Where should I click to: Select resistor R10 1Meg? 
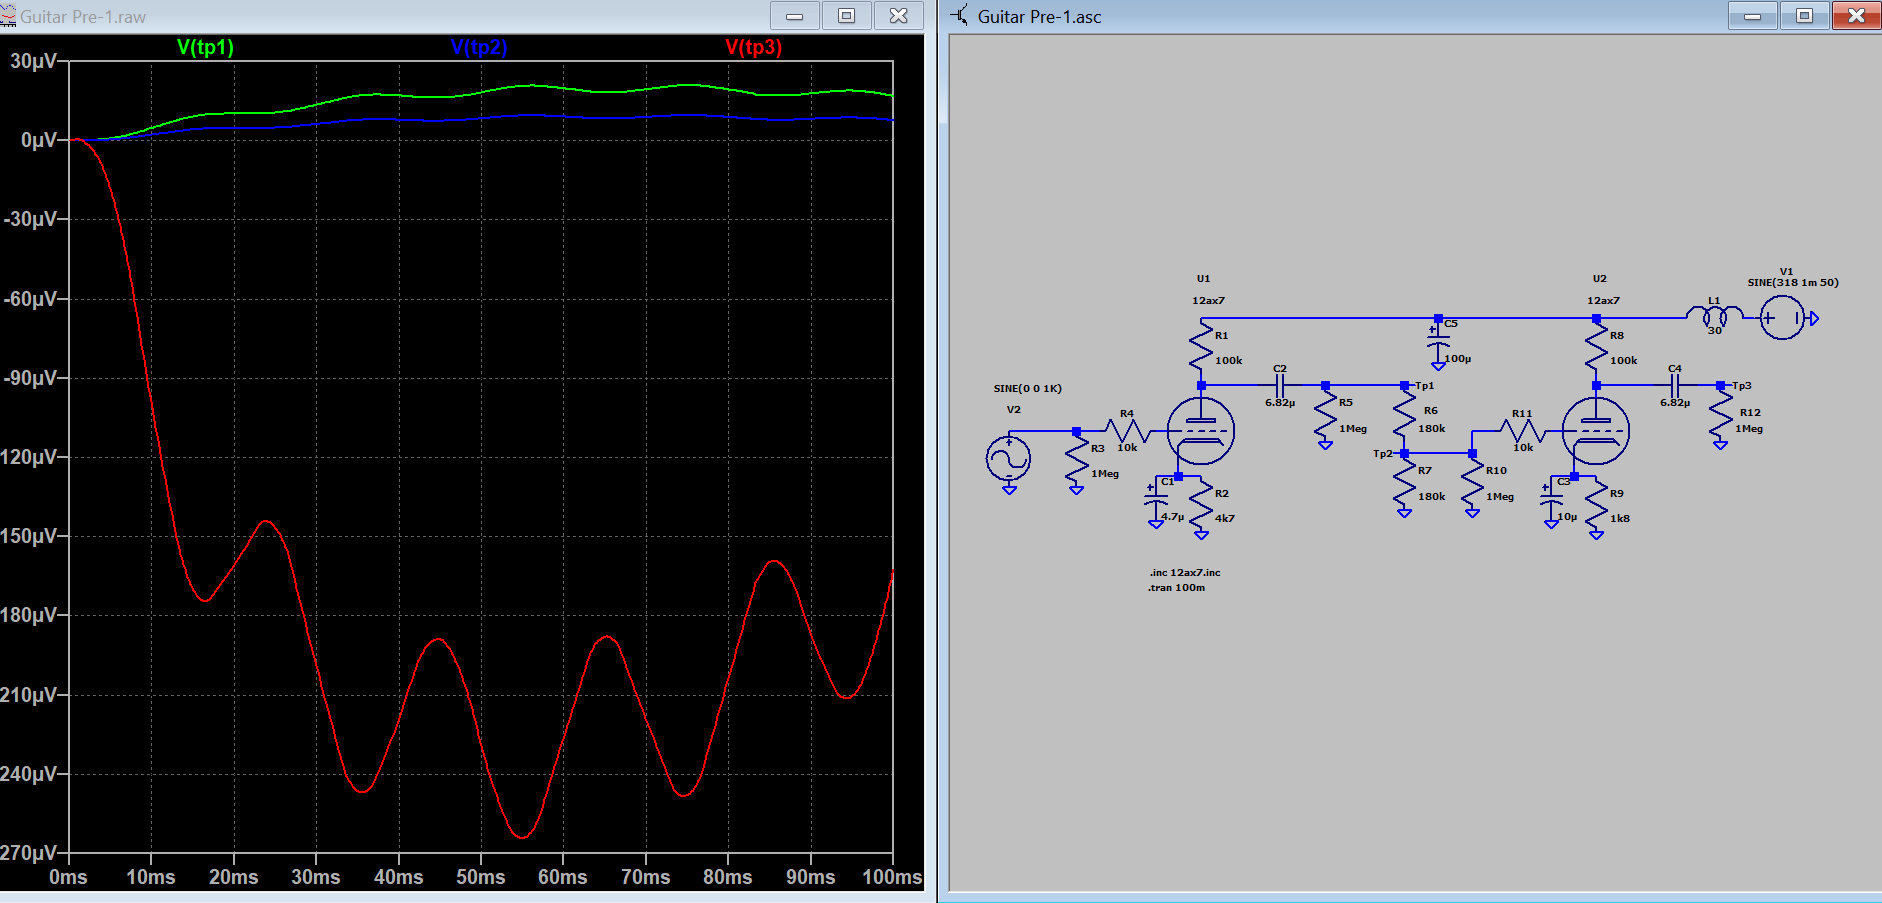pyautogui.click(x=1472, y=483)
